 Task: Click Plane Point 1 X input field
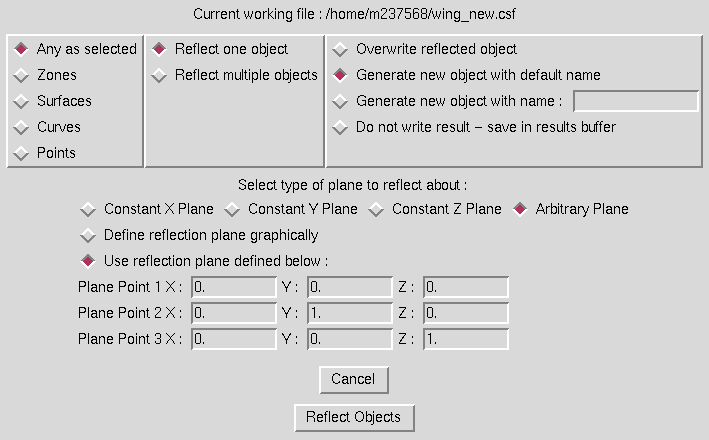tap(233, 288)
